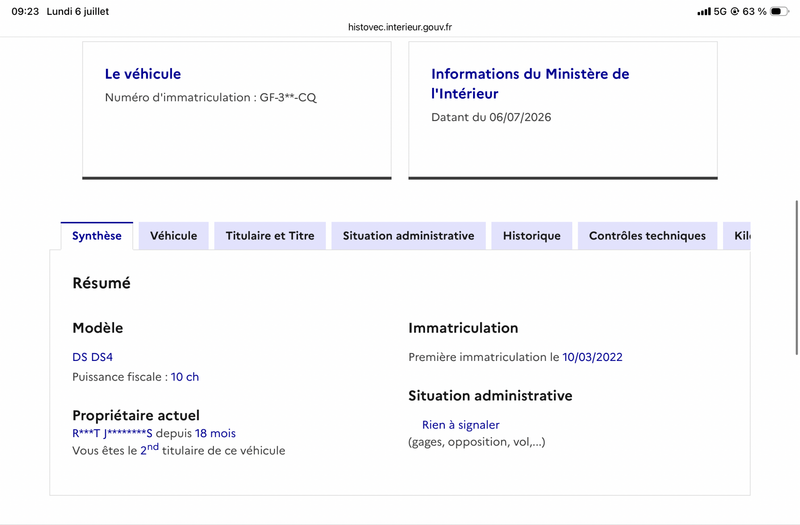Click the registration number GF-3**-CQ line

(211, 97)
